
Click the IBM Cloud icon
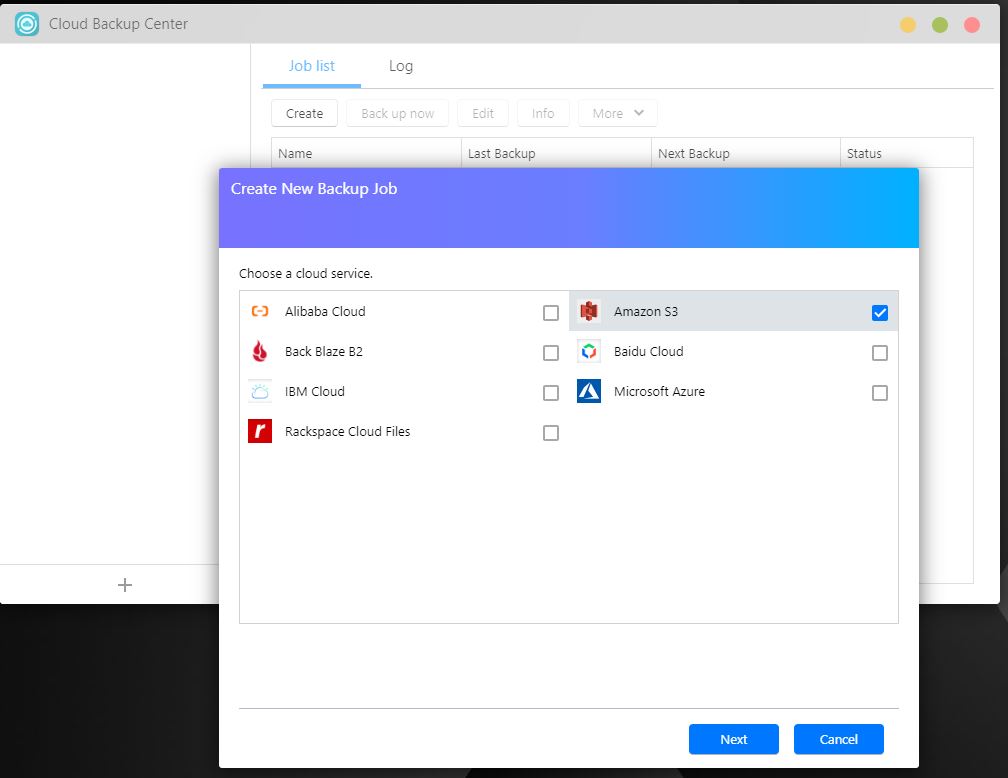click(260, 392)
